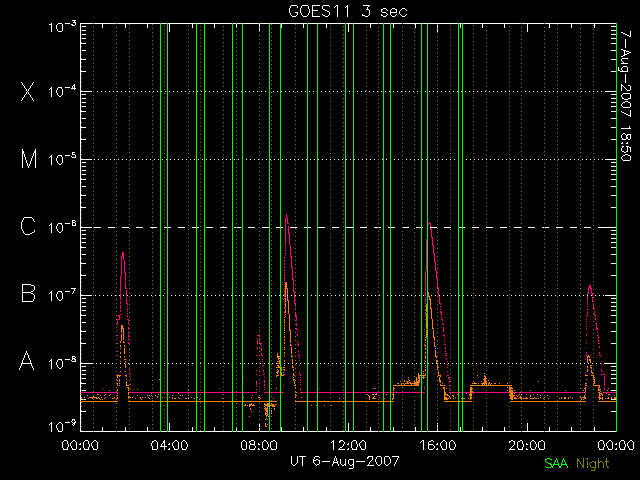
Task: Click the 20:00 time axis label
Action: [x=527, y=445]
